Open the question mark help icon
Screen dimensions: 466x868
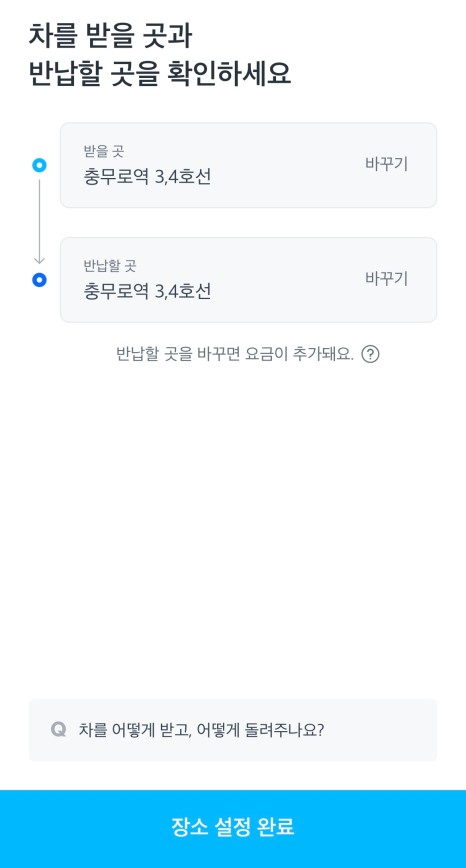[x=370, y=354]
